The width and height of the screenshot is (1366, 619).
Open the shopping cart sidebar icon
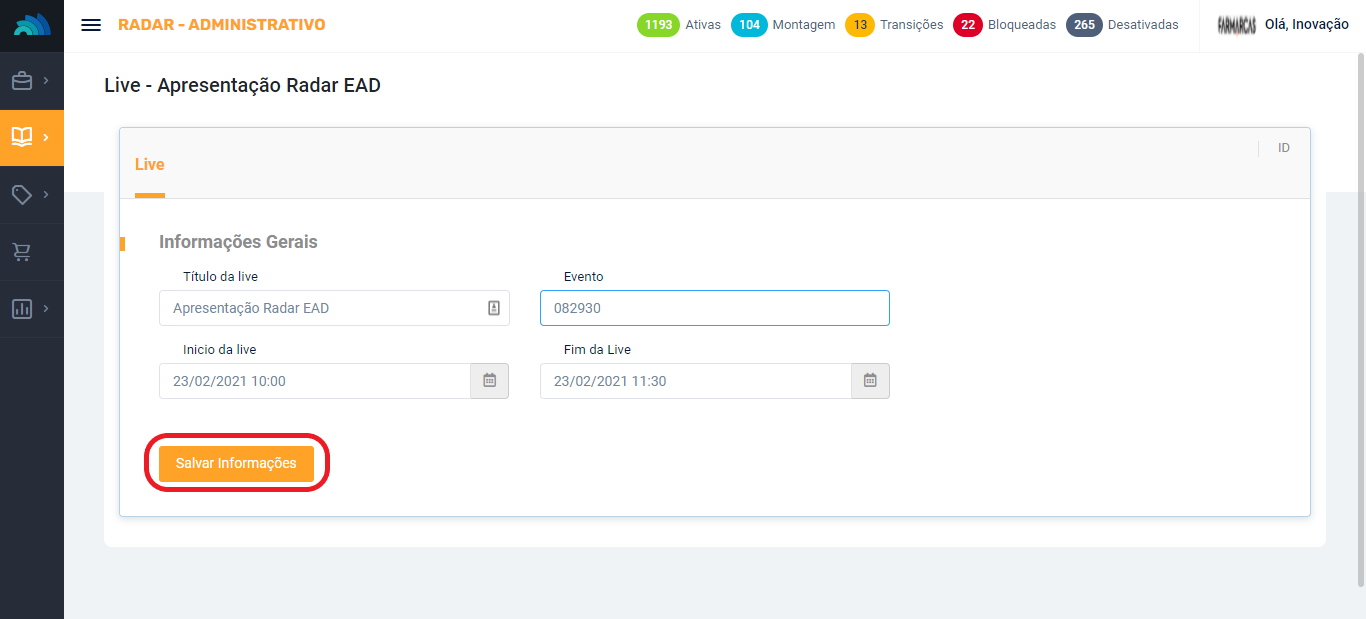[x=22, y=252]
